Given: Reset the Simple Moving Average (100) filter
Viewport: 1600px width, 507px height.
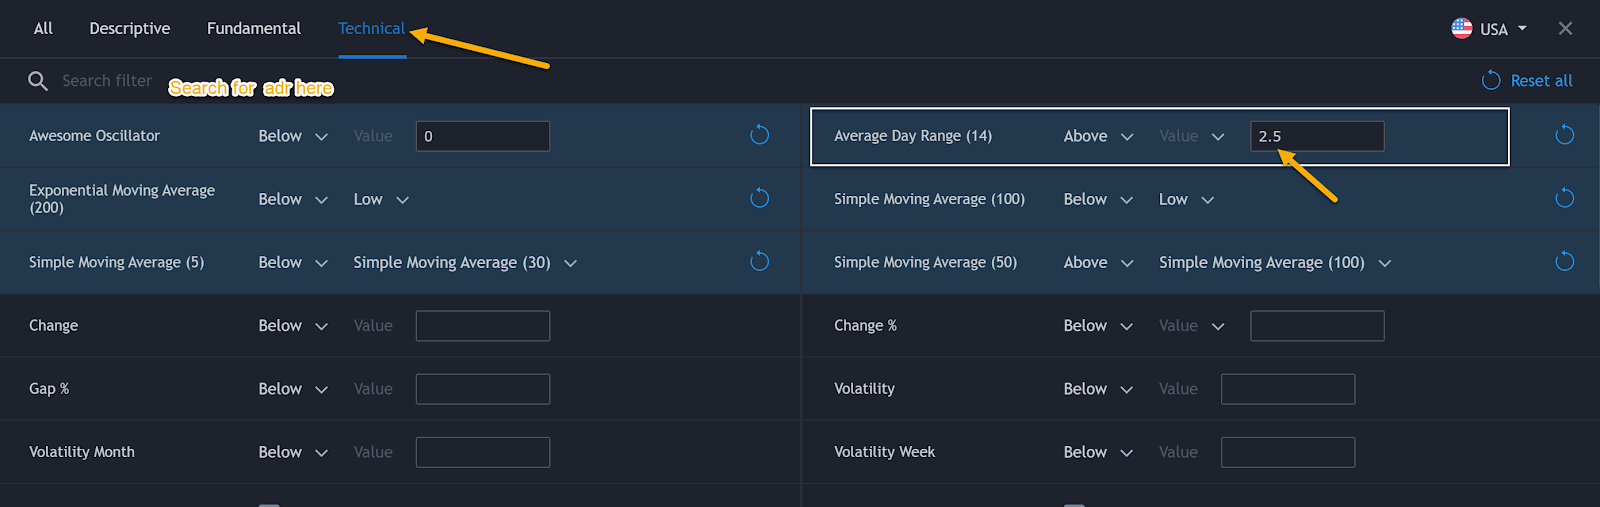Looking at the screenshot, I should click(x=1565, y=198).
